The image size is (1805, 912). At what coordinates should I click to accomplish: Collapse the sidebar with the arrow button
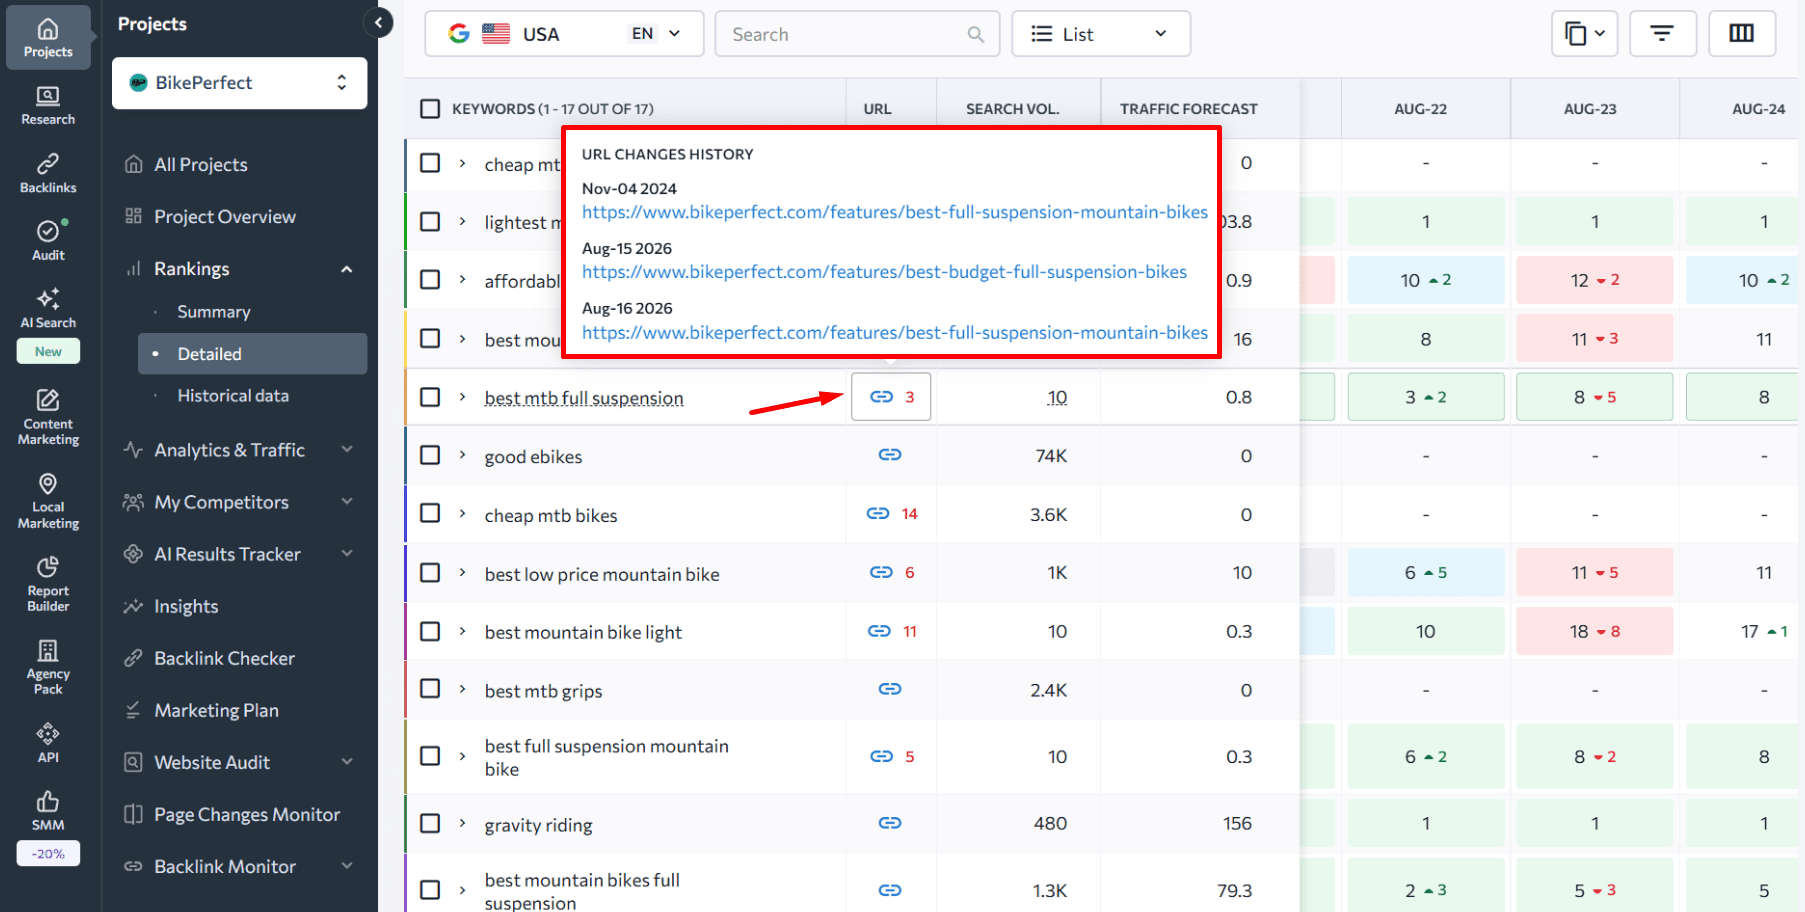click(378, 22)
